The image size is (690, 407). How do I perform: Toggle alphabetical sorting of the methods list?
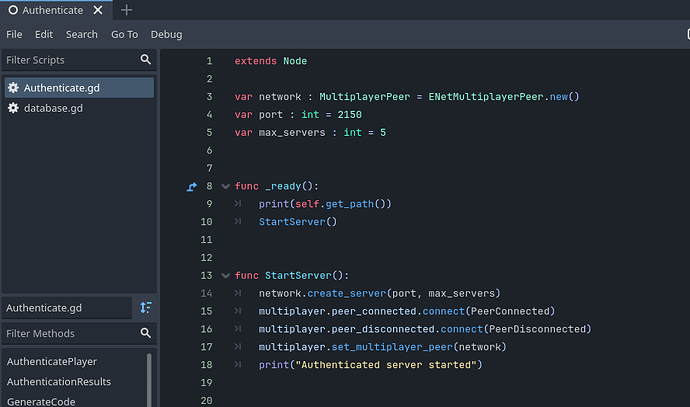click(146, 308)
